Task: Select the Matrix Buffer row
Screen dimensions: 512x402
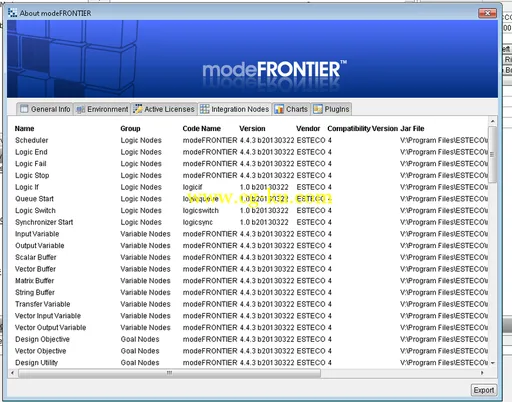Action: tap(251, 281)
